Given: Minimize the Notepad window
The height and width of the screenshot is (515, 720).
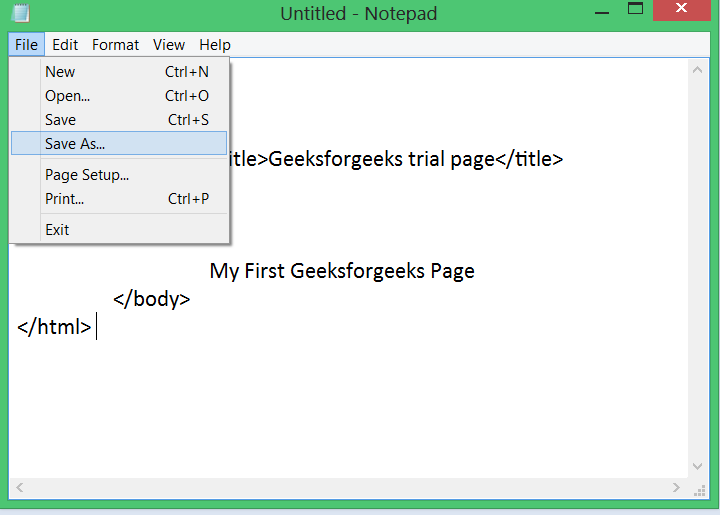Looking at the screenshot, I should click(602, 12).
